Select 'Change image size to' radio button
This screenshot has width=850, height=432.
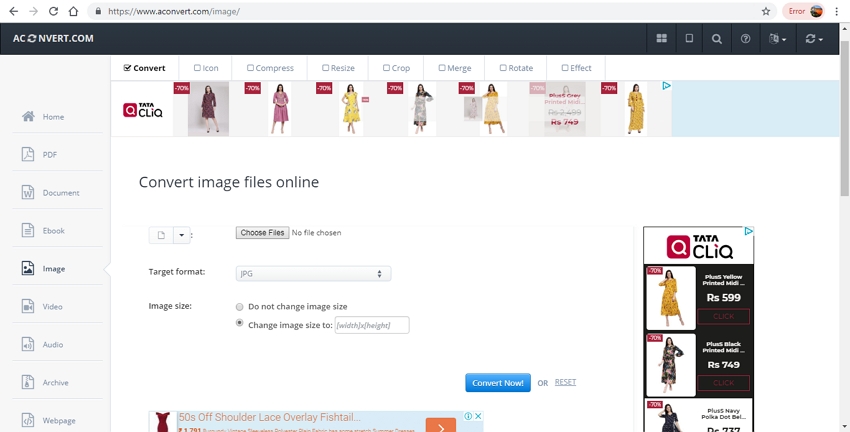click(240, 324)
